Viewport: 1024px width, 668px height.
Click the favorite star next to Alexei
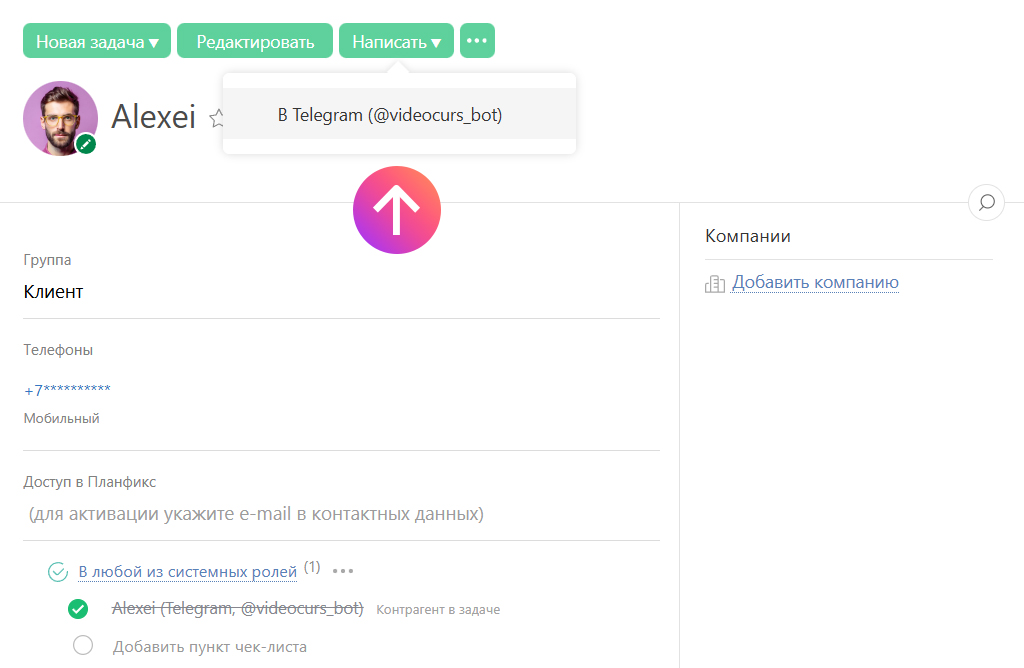pyautogui.click(x=215, y=118)
